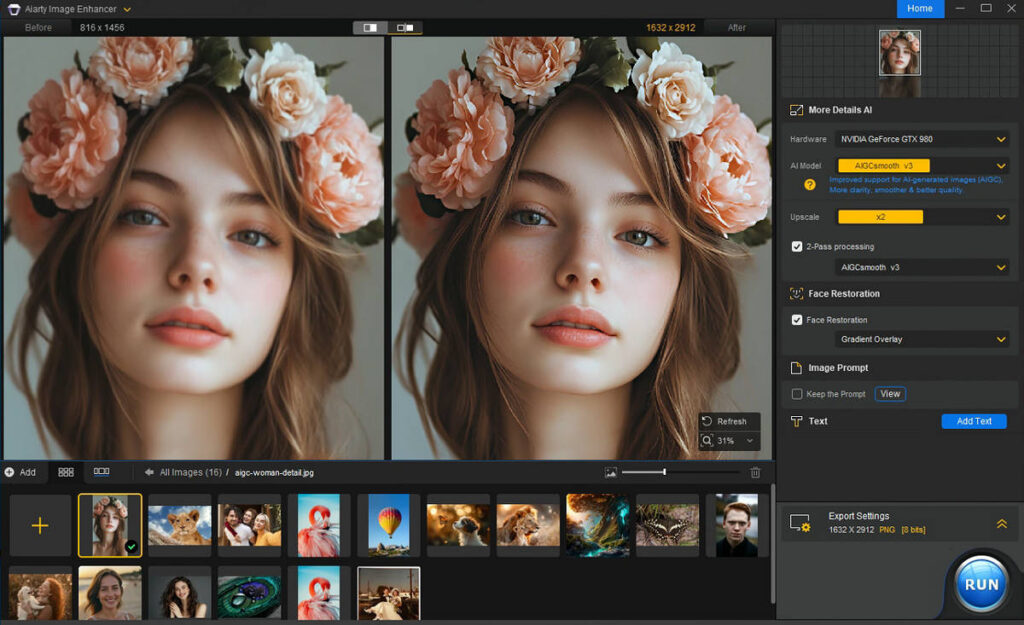Select the side-by-side compare view icon
The image size is (1024, 625).
(x=405, y=27)
